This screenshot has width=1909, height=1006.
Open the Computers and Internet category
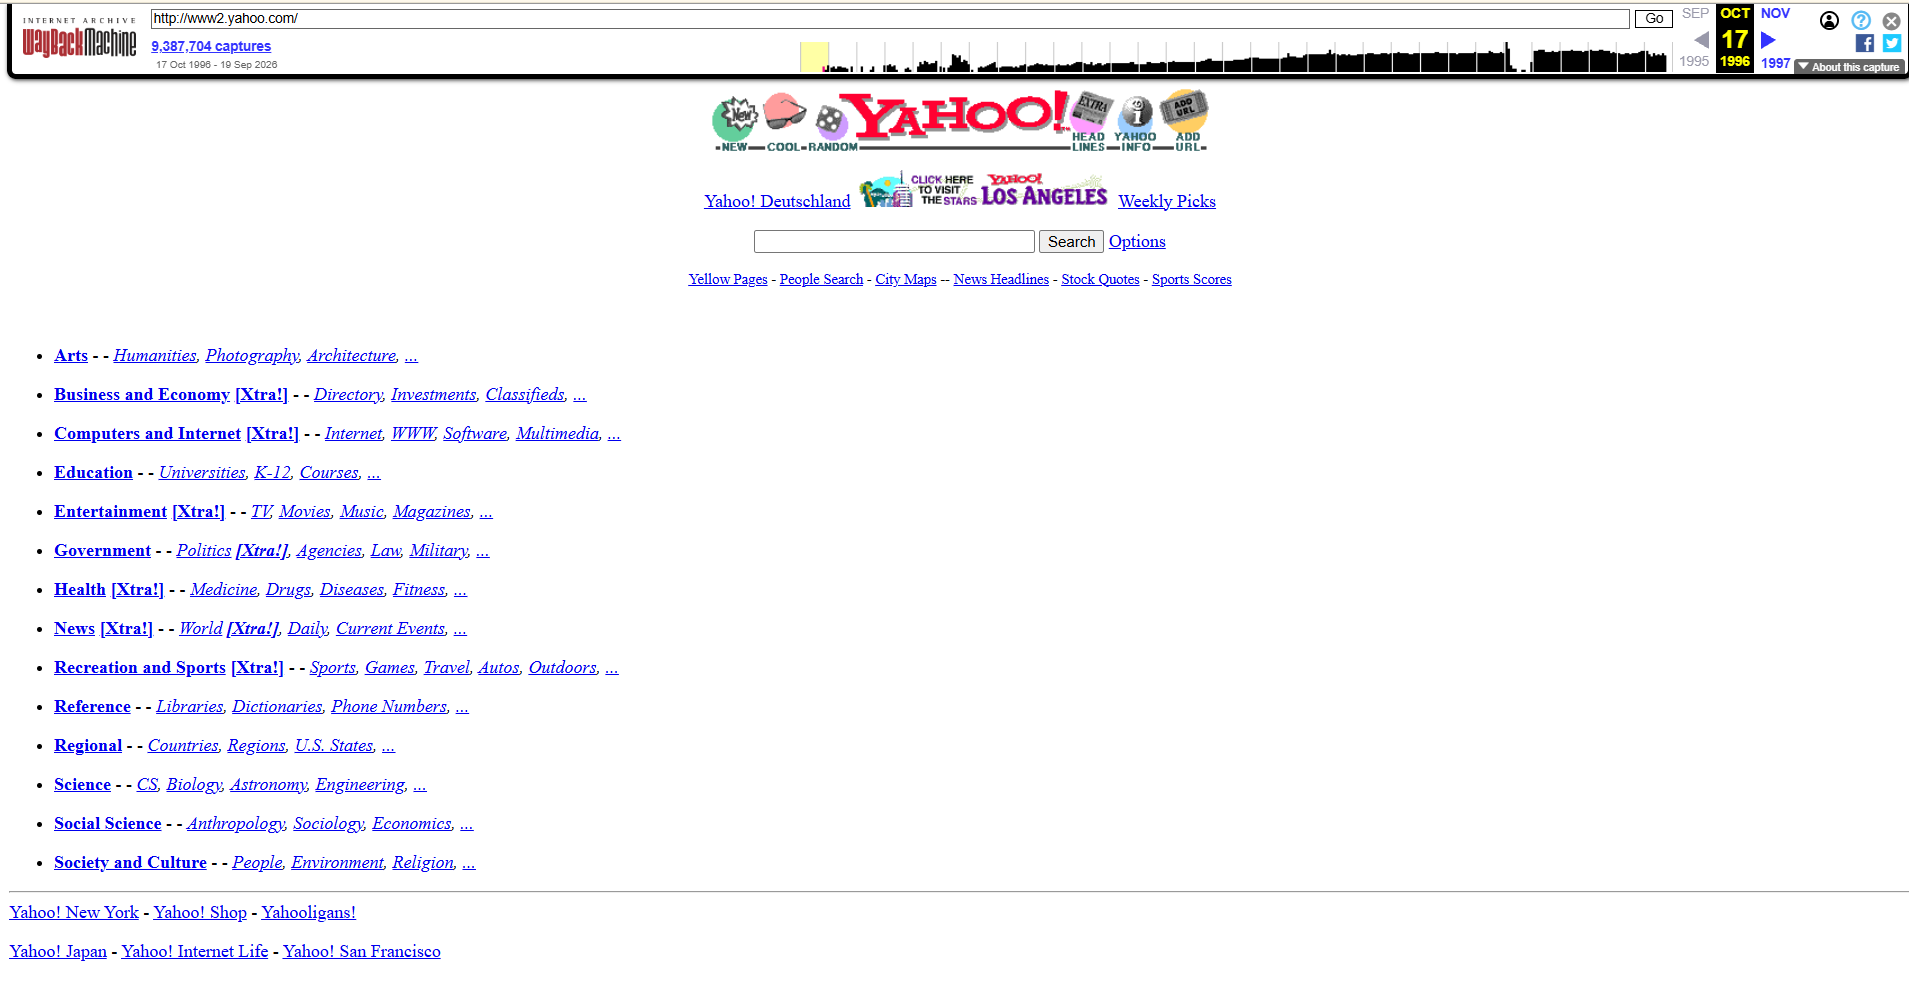click(147, 433)
